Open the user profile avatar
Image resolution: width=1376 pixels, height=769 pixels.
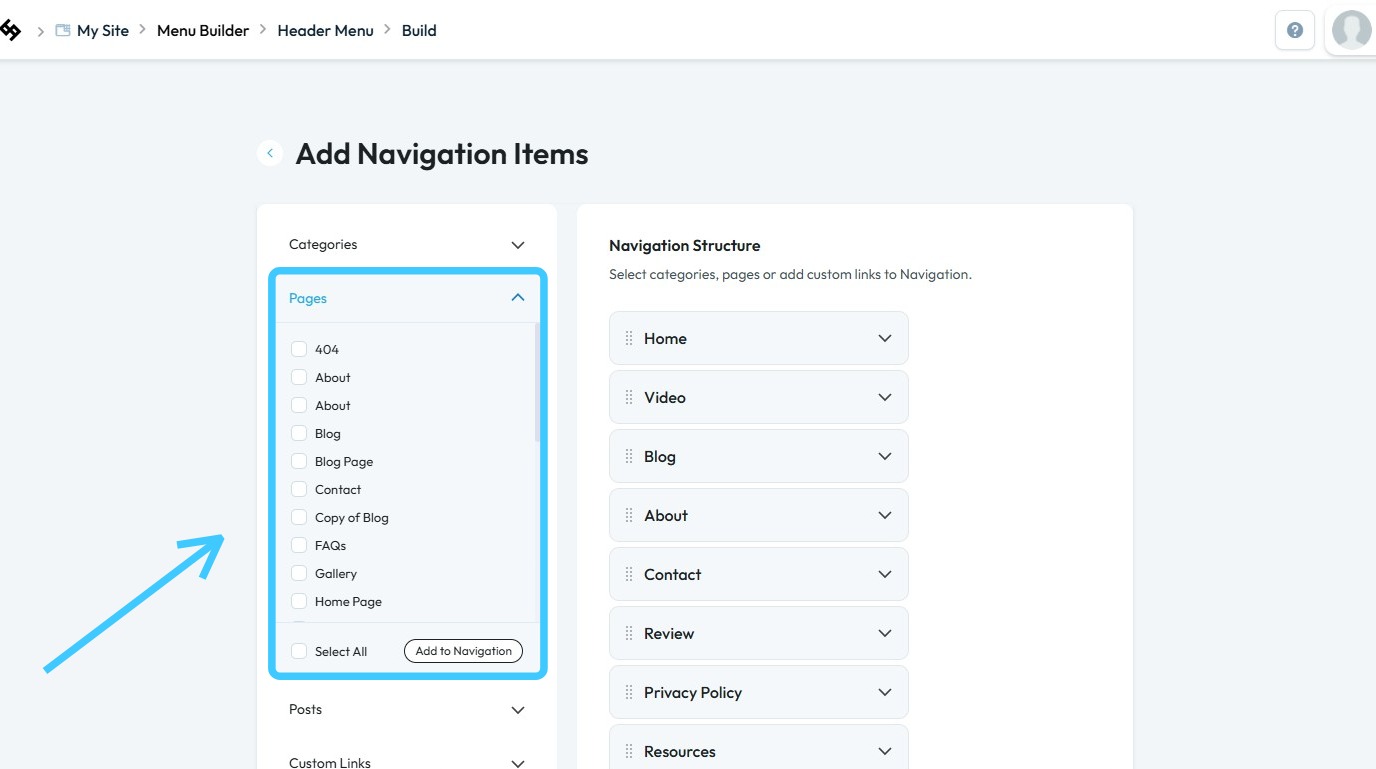(1351, 30)
